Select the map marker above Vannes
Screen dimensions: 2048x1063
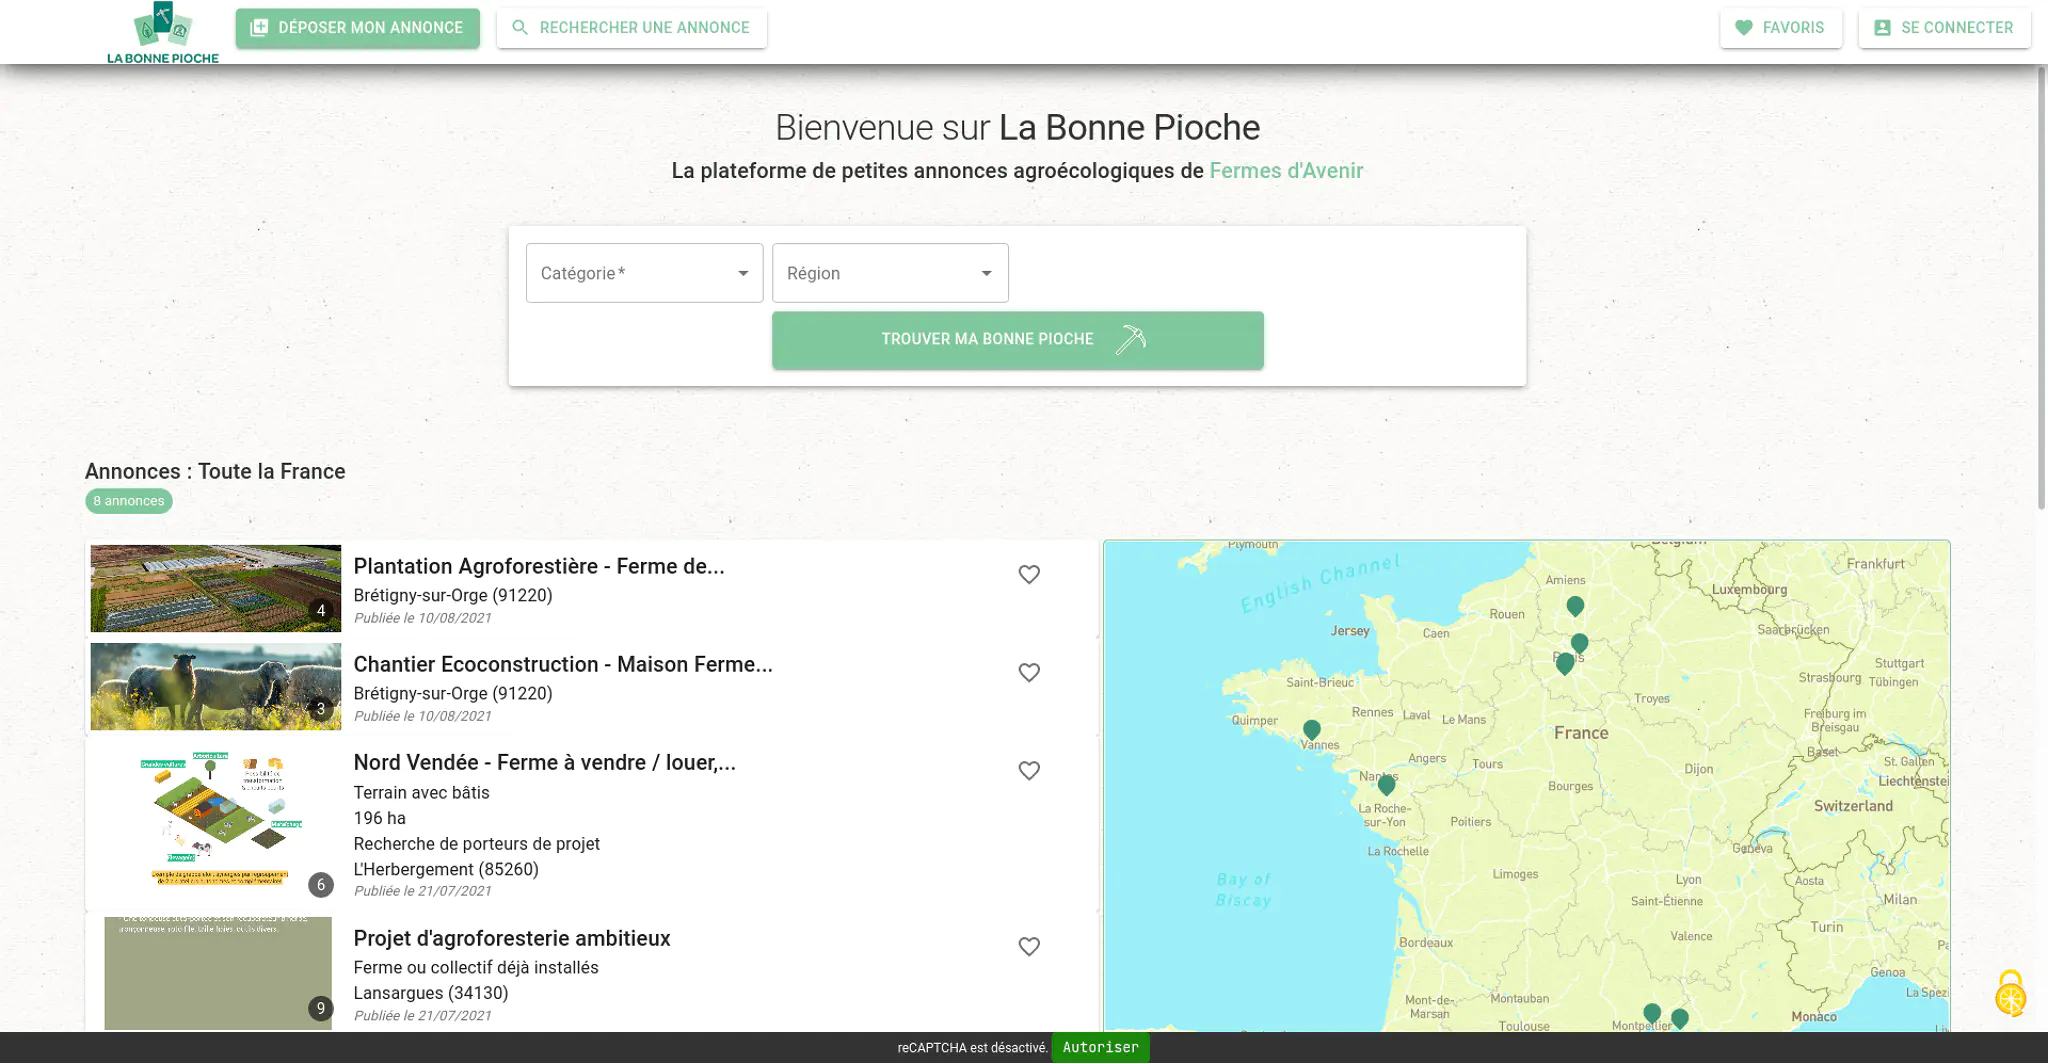[1312, 730]
